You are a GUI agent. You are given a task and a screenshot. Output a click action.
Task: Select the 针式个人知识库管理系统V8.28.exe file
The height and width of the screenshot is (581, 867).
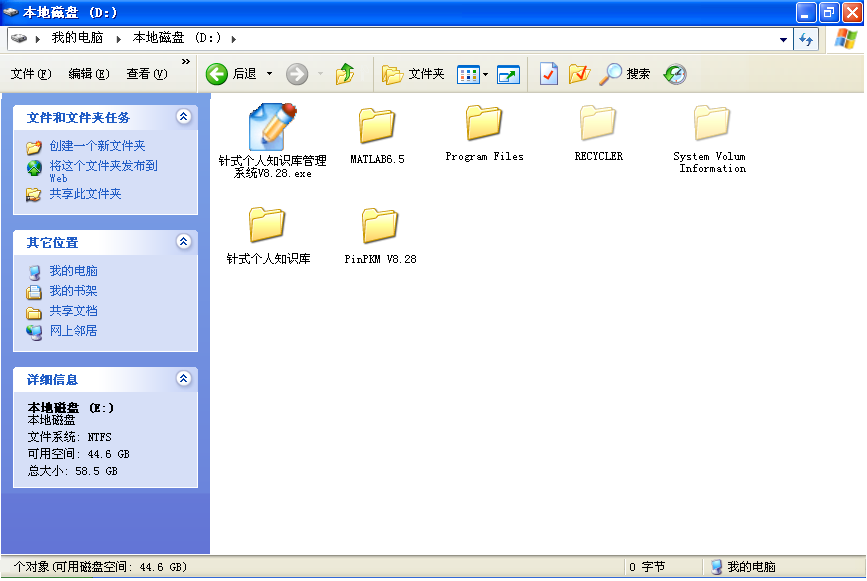(271, 126)
